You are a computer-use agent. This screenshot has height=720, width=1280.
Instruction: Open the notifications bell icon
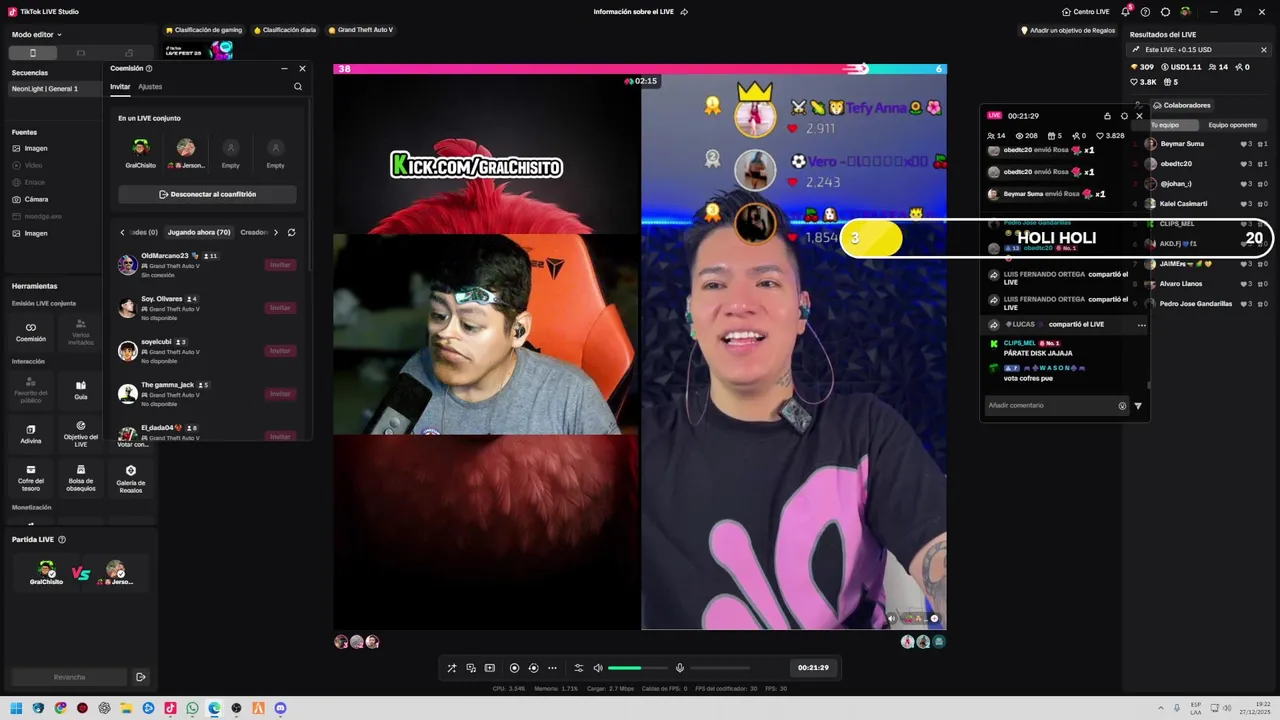(1126, 12)
